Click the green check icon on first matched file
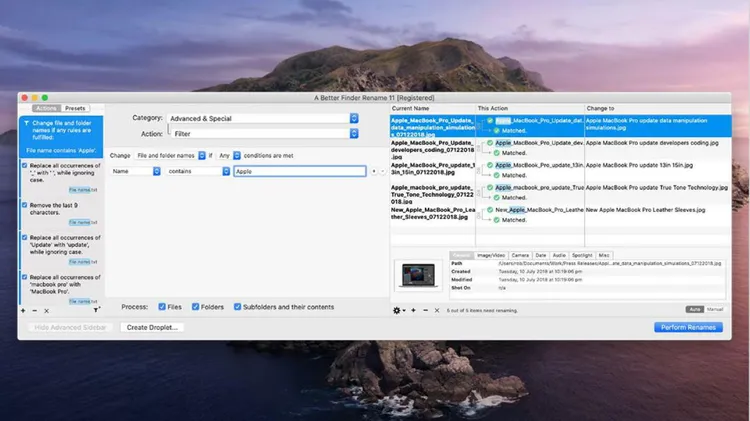This screenshot has height=421, width=750. 490,120
